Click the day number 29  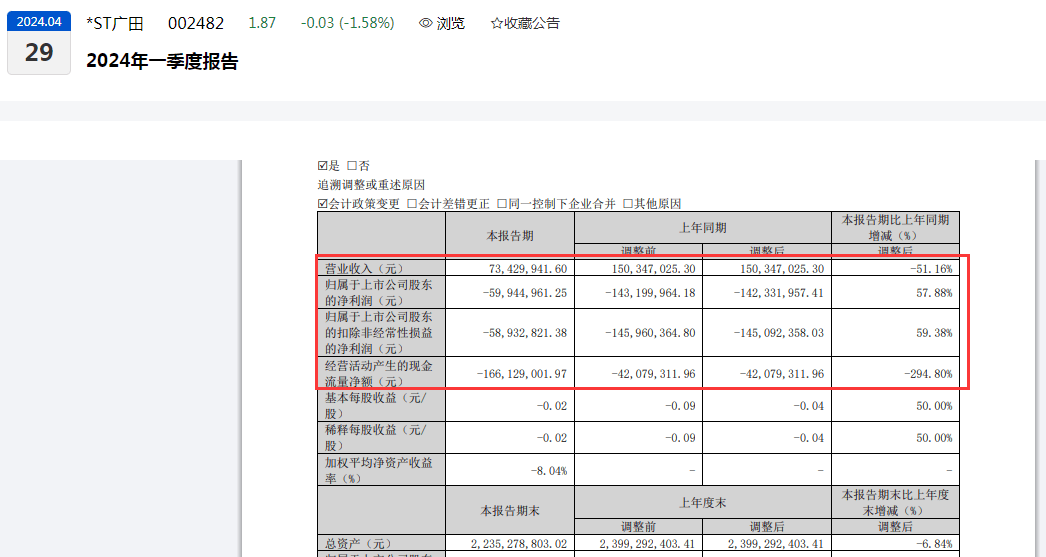[39, 53]
